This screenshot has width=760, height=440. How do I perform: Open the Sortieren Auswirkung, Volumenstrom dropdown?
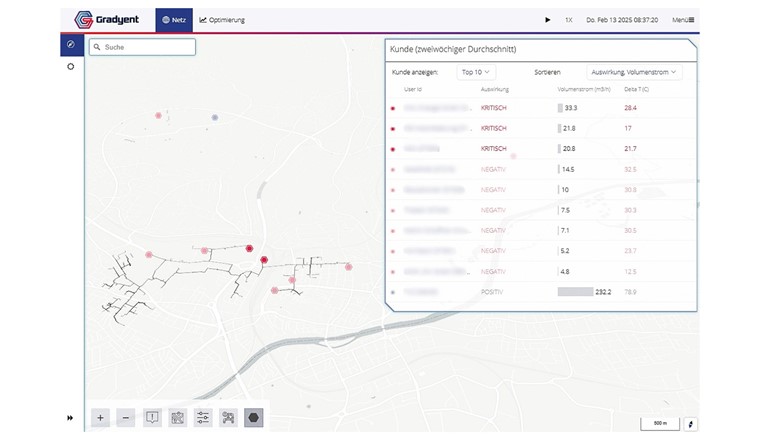tap(635, 72)
